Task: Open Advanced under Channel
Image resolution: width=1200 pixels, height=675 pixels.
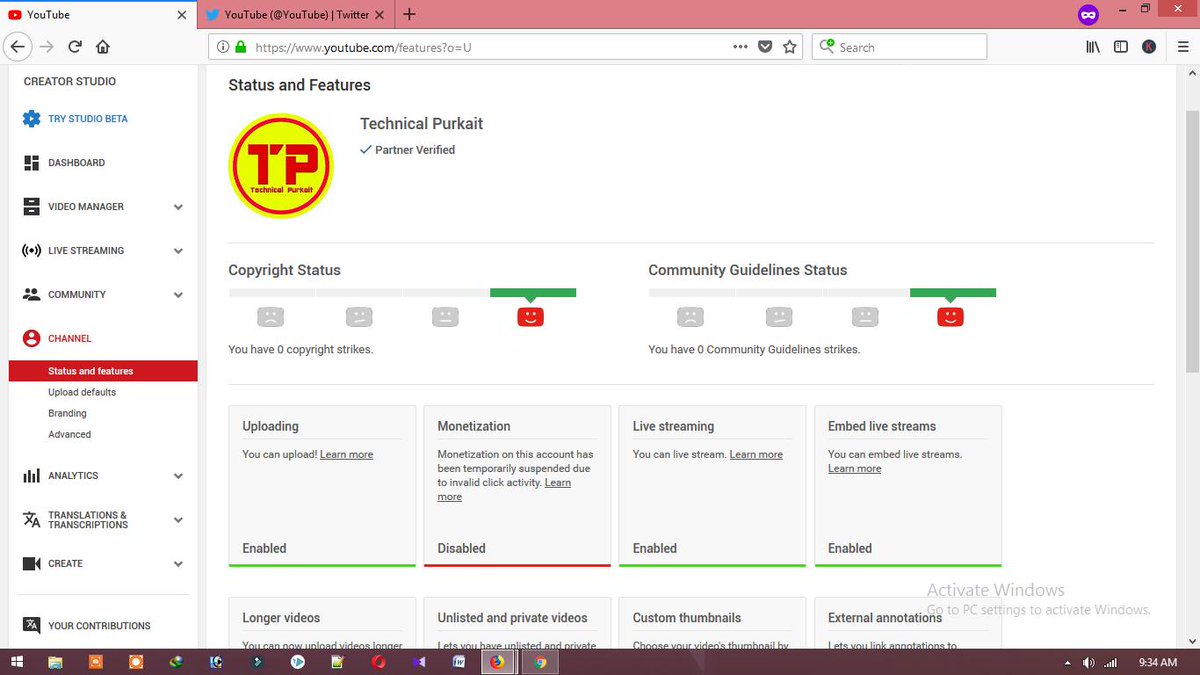Action: coord(69,435)
